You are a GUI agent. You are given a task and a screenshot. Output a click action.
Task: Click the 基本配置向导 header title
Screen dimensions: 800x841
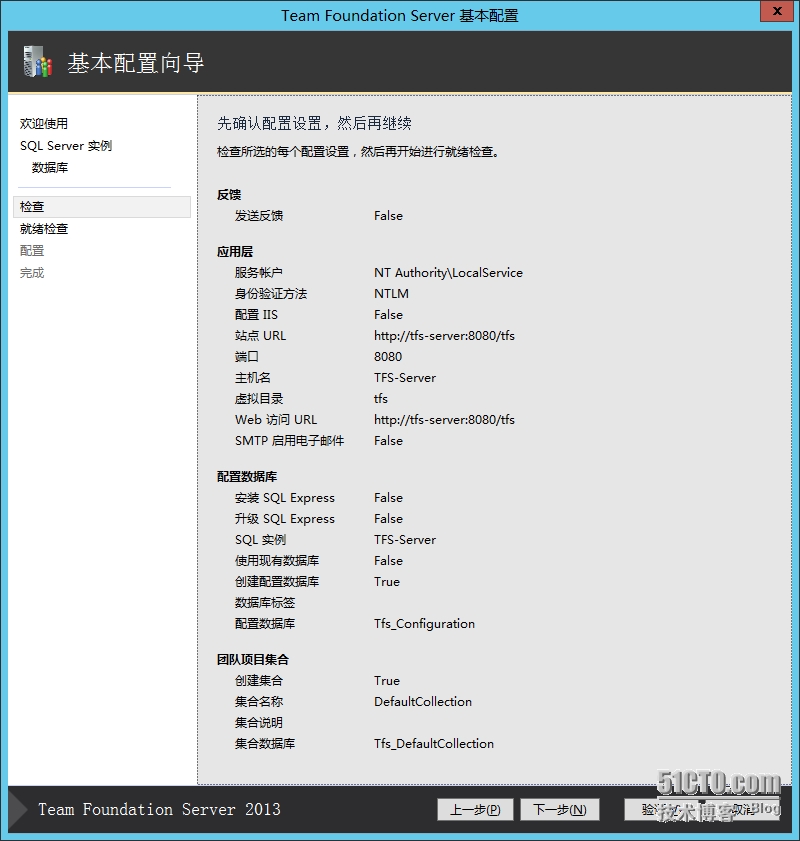(136, 63)
